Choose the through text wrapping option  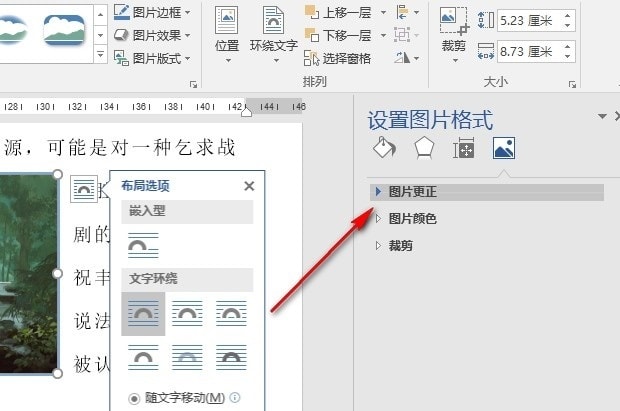tap(231, 314)
